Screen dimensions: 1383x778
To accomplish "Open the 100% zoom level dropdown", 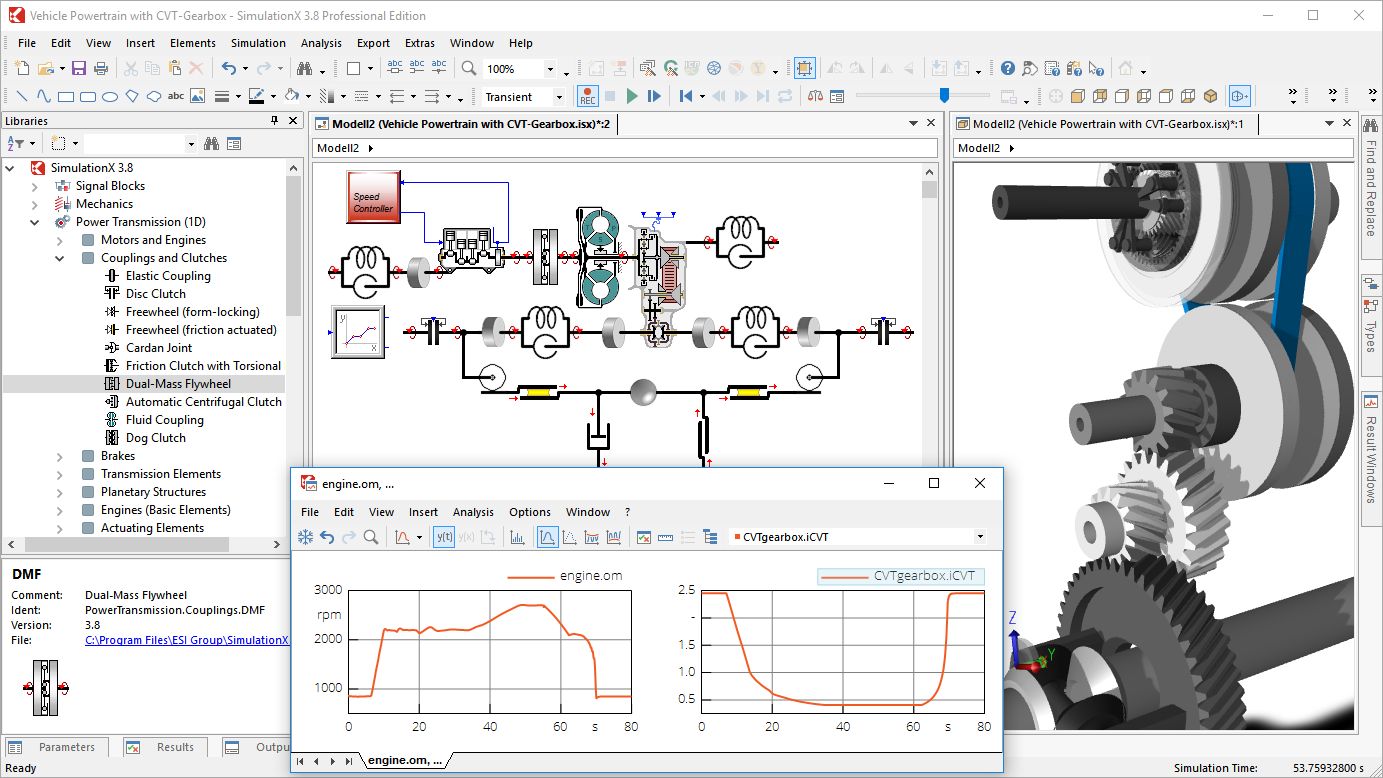I will (550, 69).
